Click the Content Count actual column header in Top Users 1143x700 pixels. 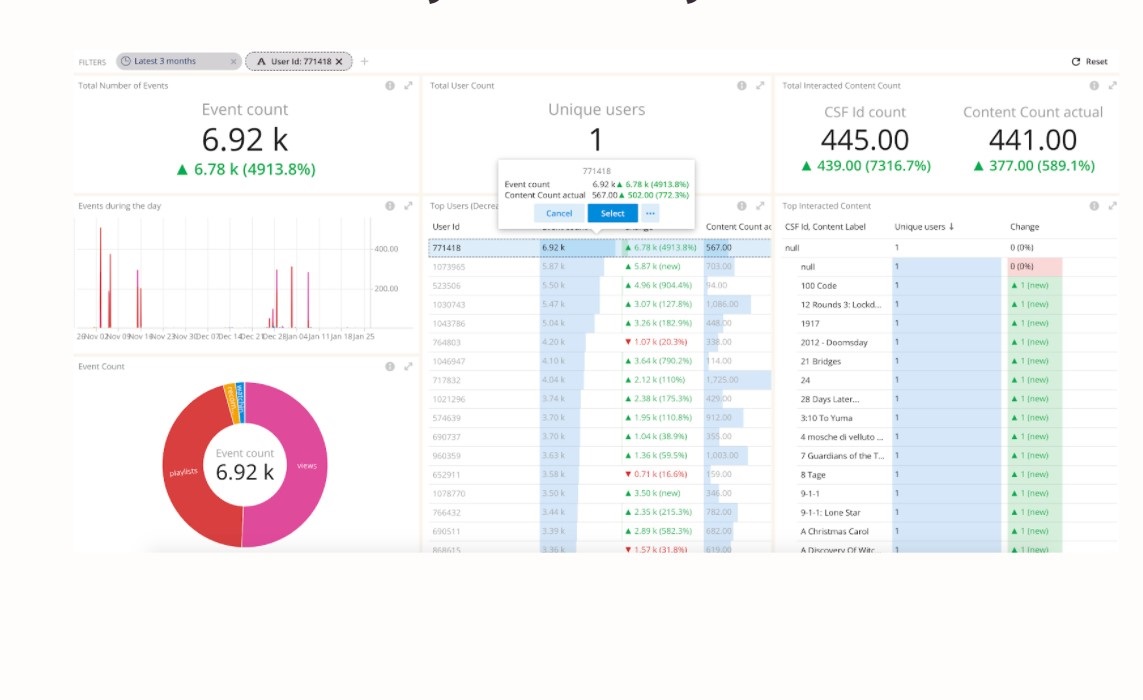(x=738, y=227)
